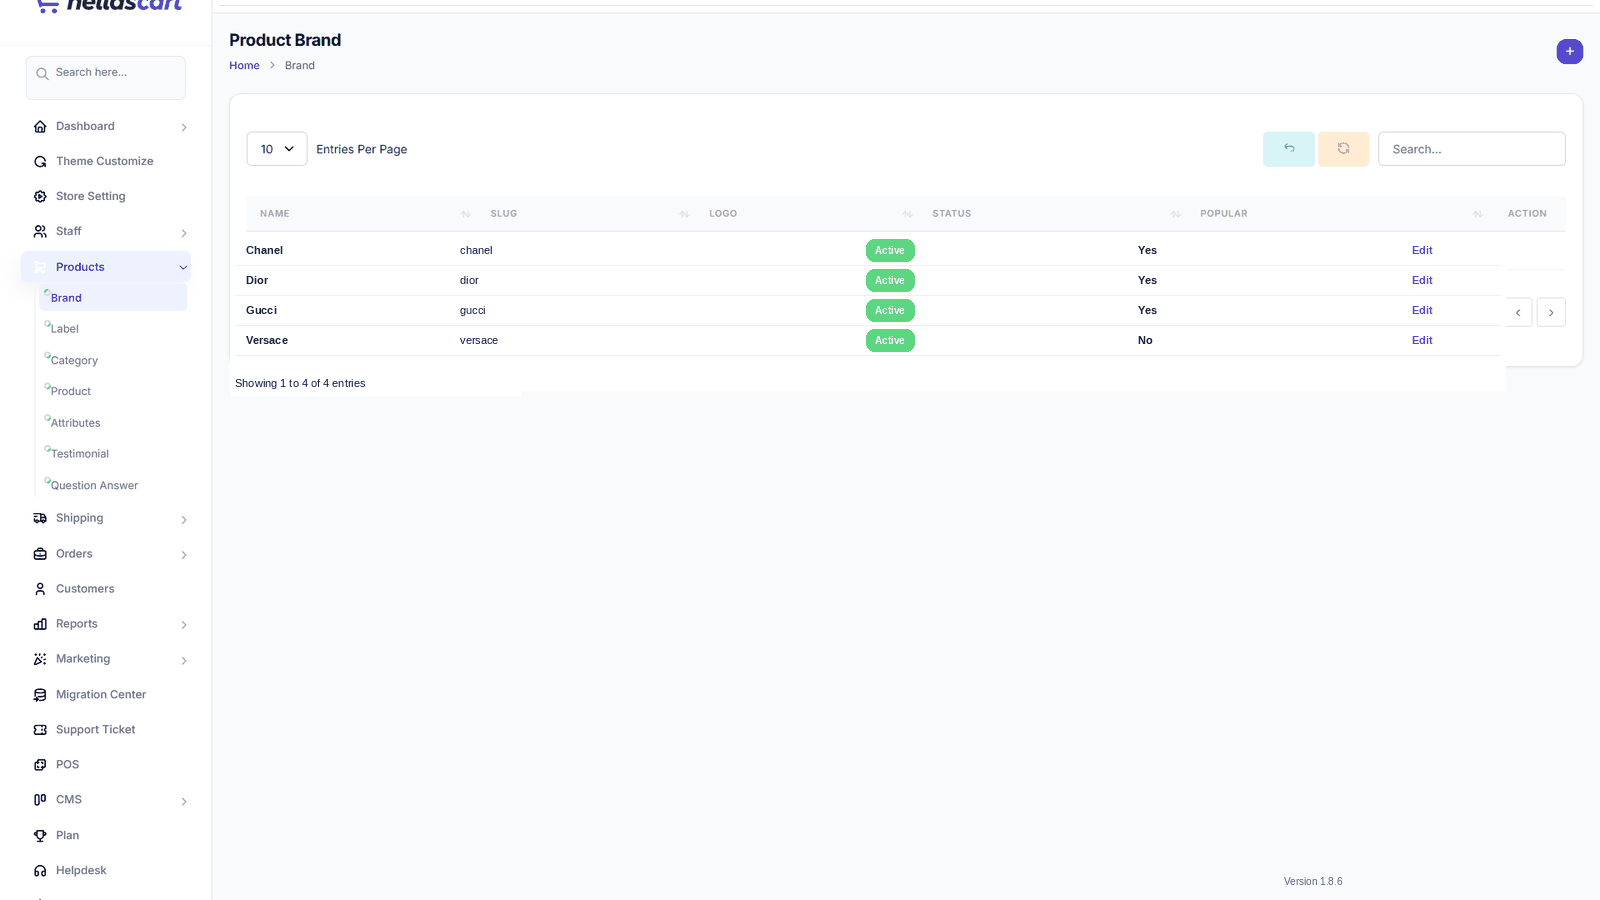Click the Shipping truck icon
This screenshot has height=900, width=1600.
40,519
